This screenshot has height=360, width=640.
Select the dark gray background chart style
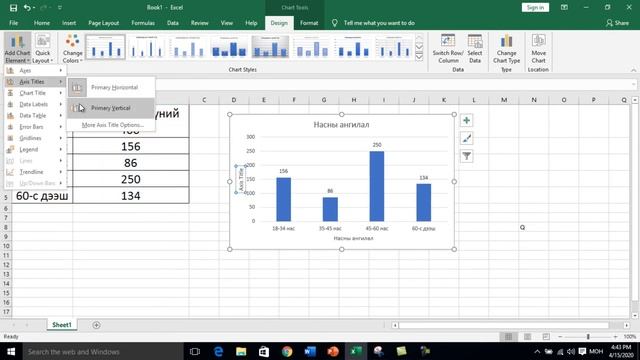coord(270,47)
